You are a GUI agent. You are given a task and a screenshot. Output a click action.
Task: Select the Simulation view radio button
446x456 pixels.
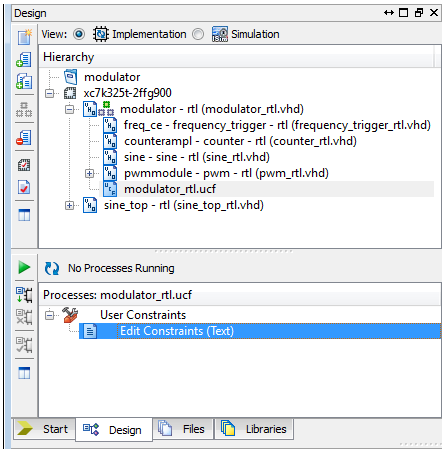(198, 34)
